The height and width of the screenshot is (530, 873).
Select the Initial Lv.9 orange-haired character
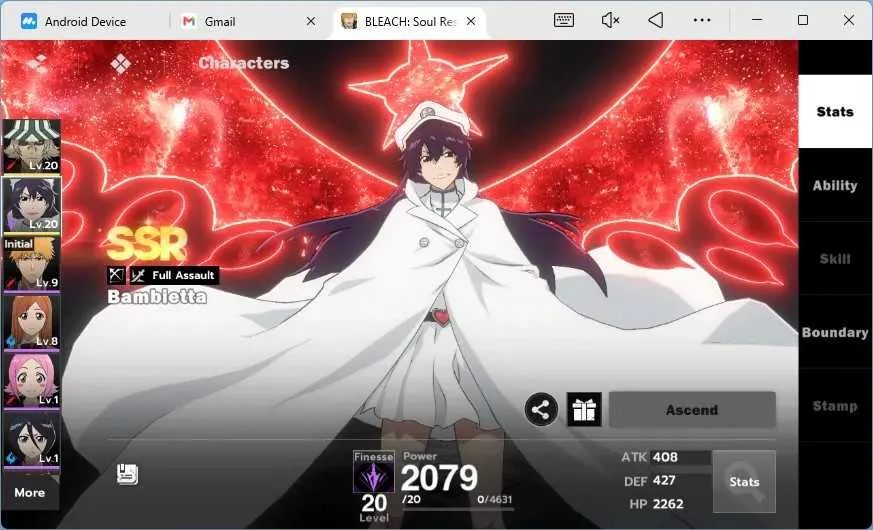pyautogui.click(x=32, y=263)
